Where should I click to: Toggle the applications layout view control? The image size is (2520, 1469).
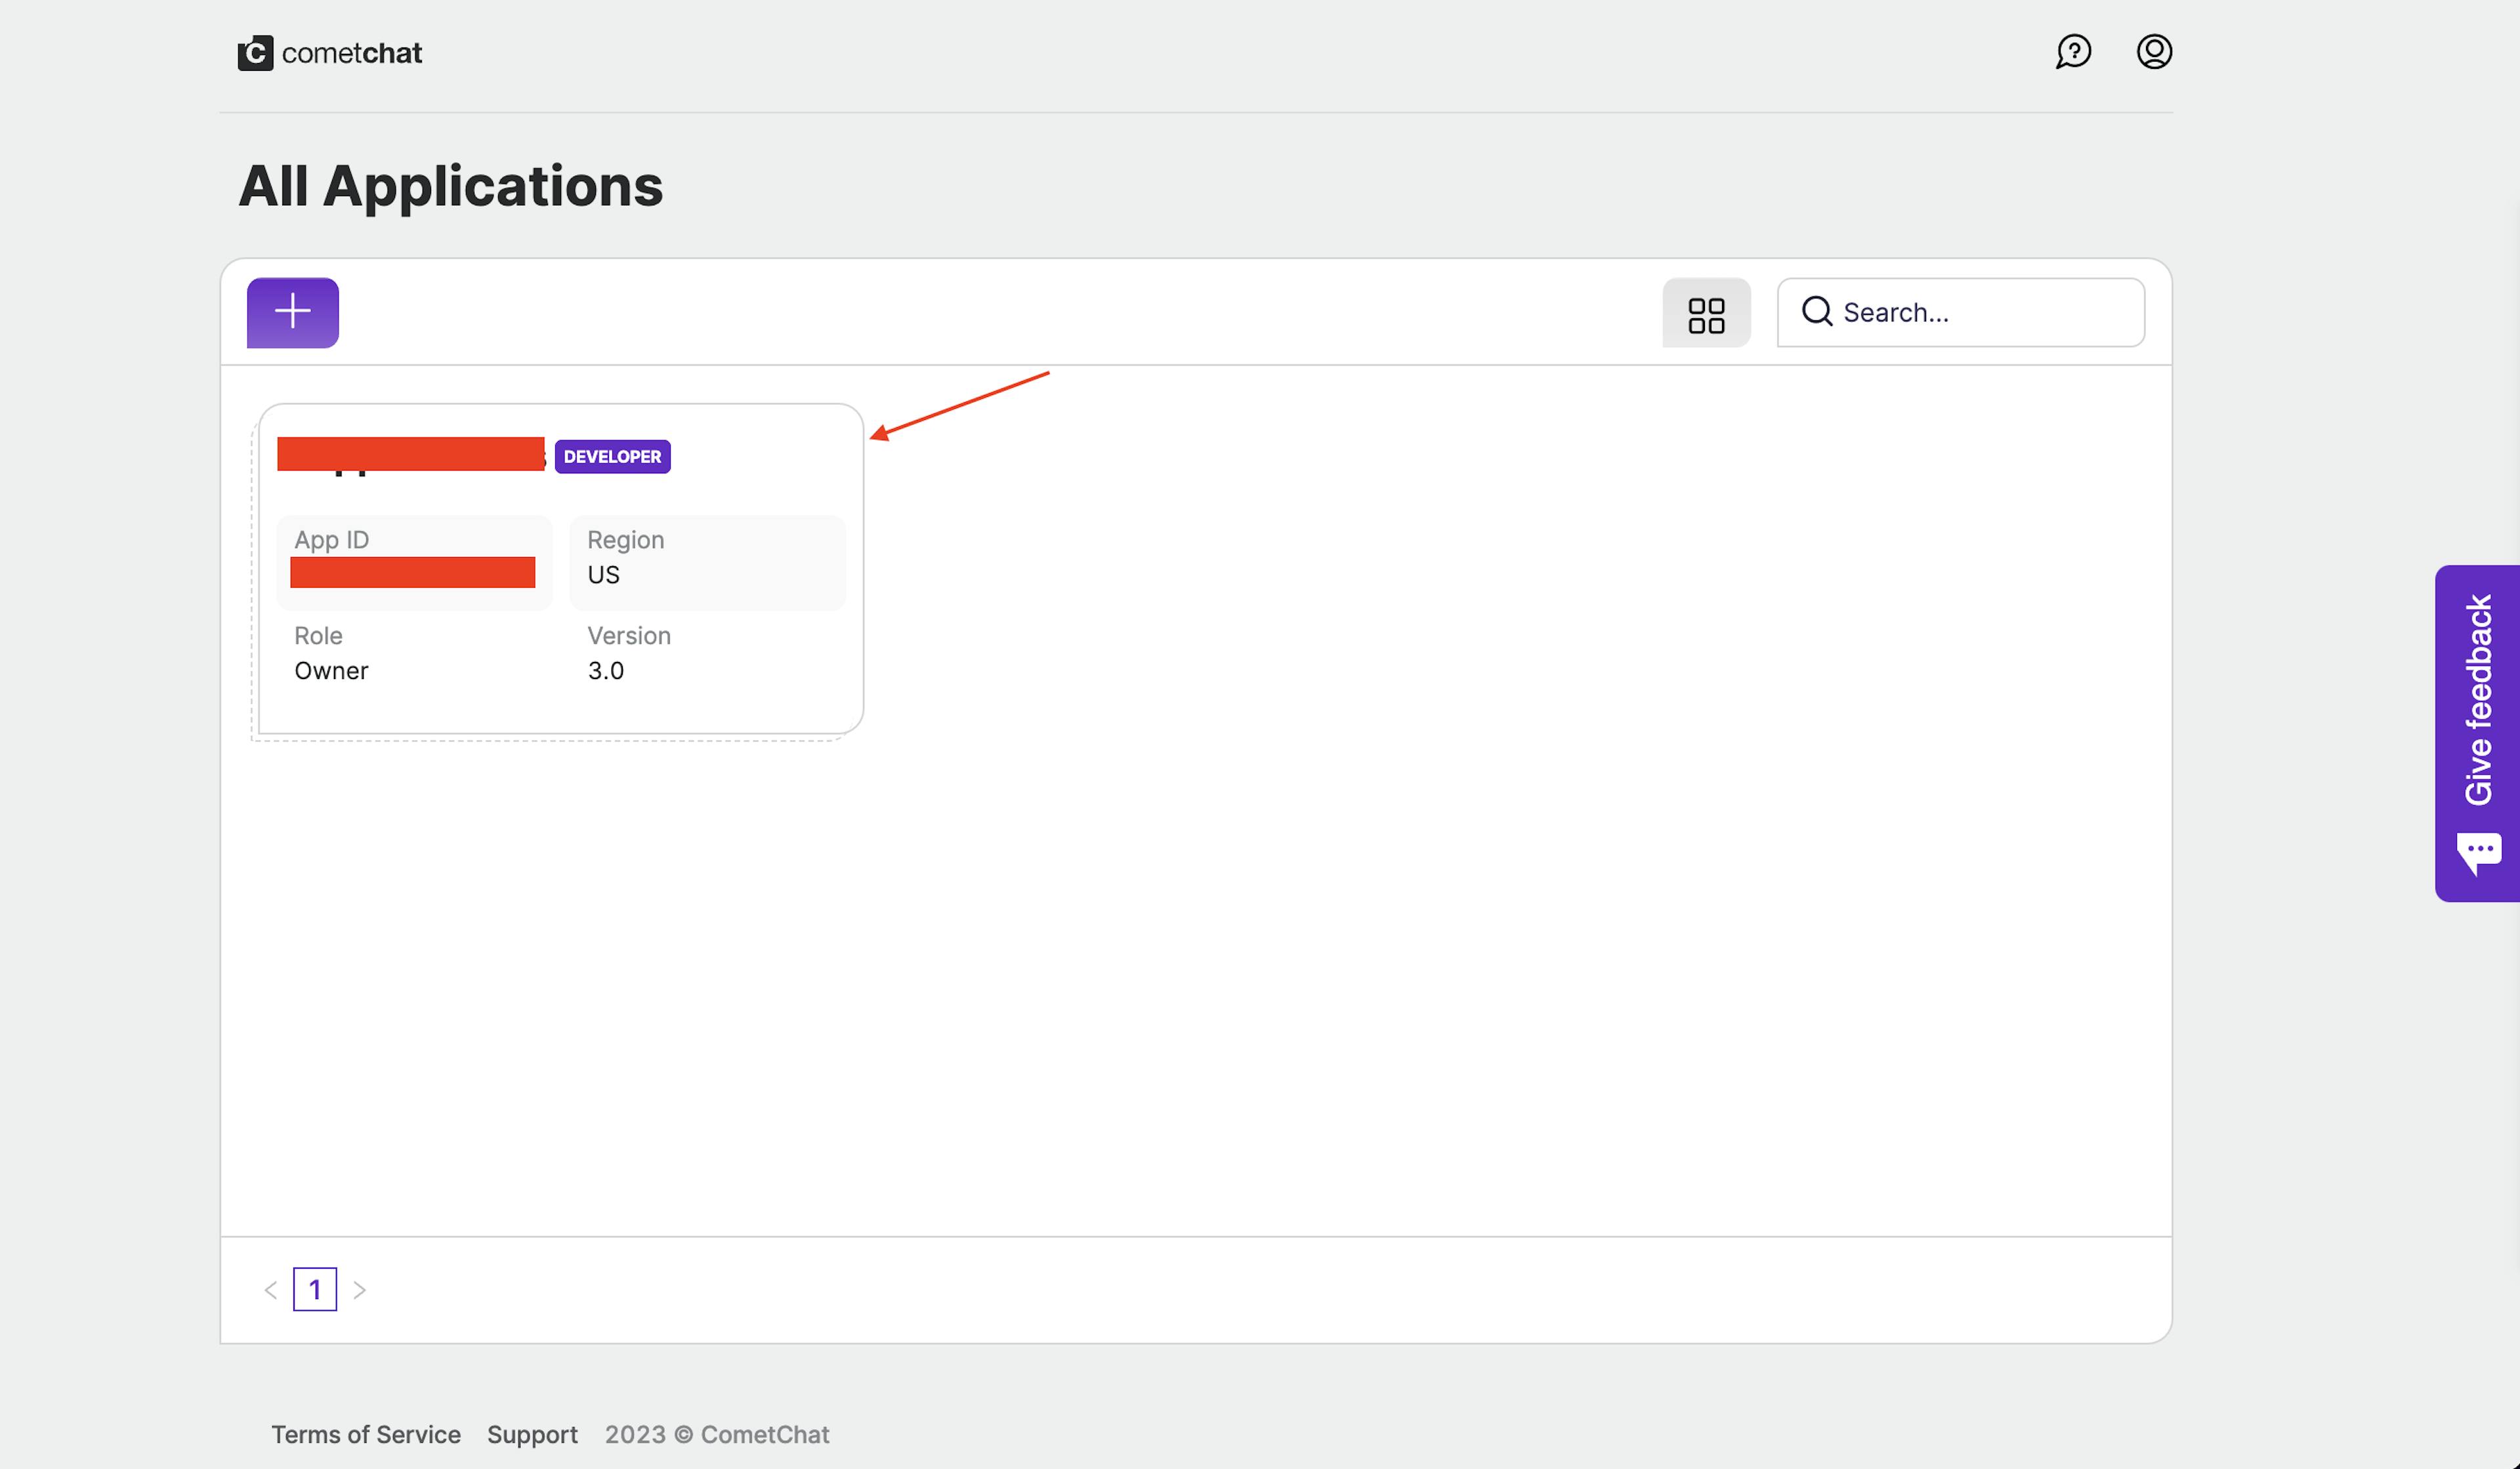(1706, 313)
